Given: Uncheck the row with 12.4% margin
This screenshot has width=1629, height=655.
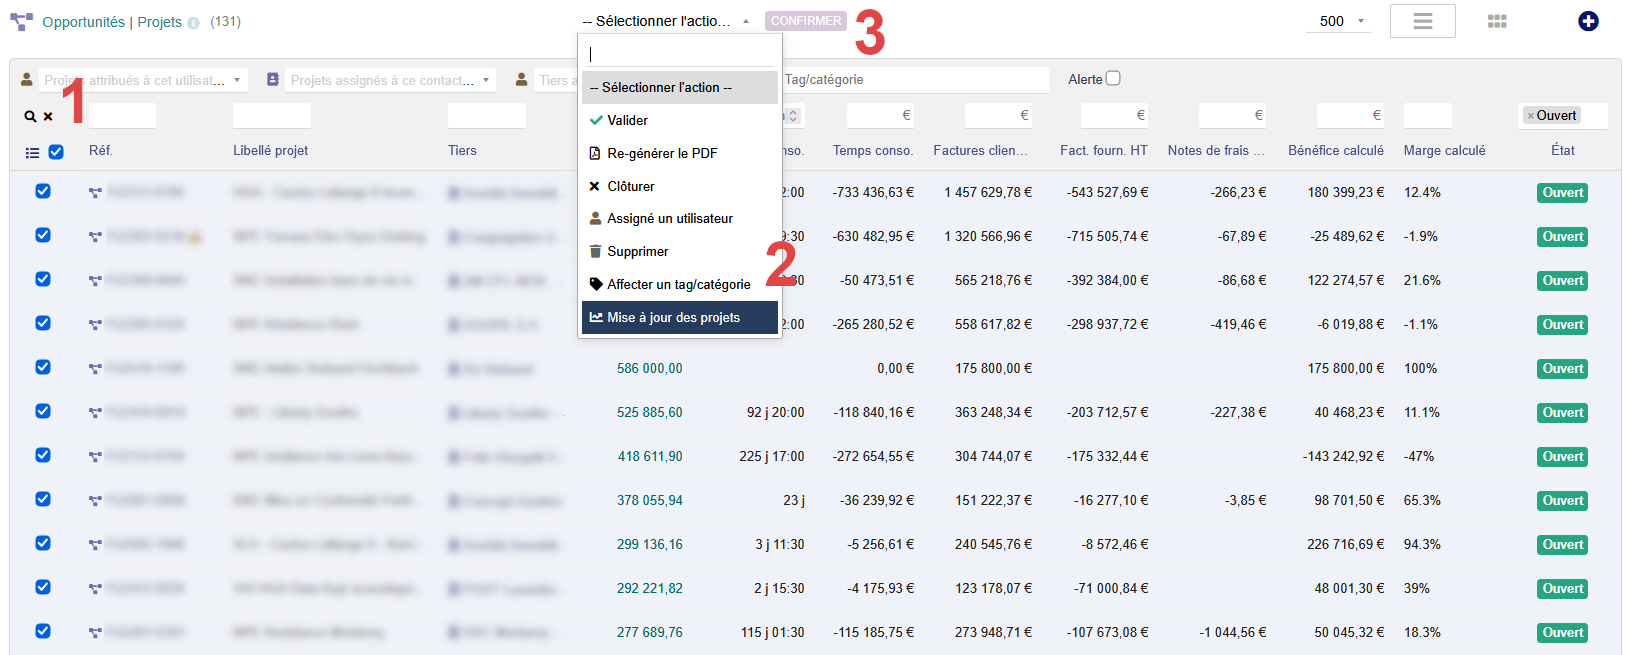Looking at the screenshot, I should coord(43,191).
